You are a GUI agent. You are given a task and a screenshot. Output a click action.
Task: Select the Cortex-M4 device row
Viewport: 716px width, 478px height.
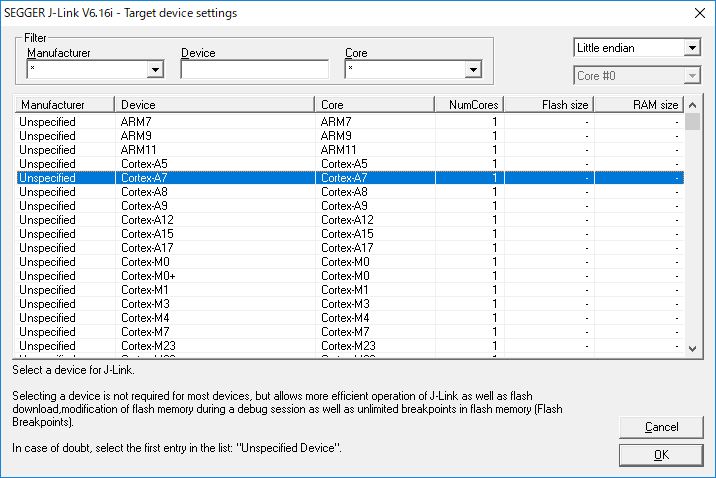tap(350, 318)
